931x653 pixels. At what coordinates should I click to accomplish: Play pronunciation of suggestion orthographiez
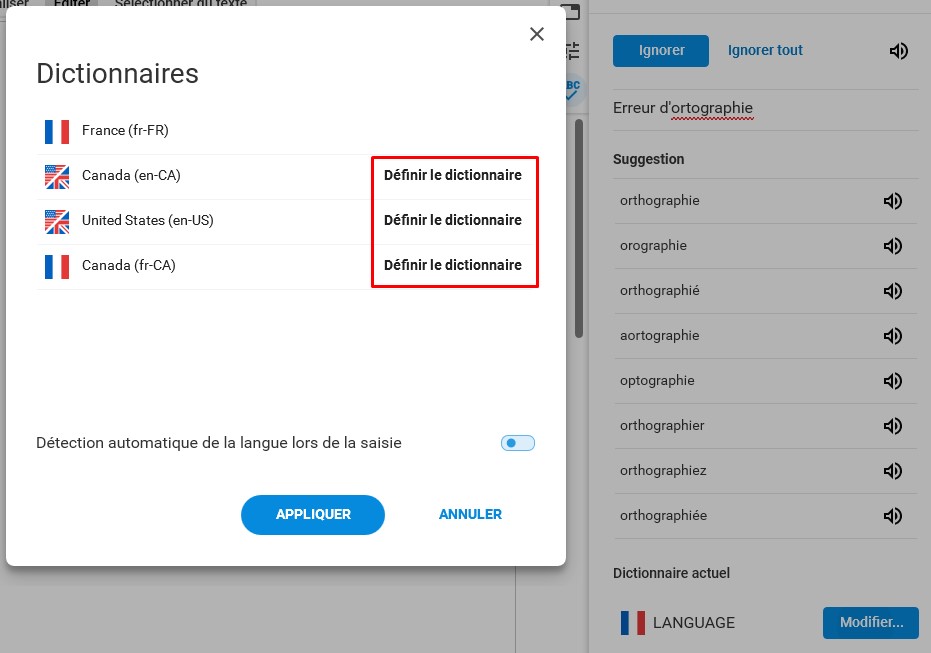(892, 471)
